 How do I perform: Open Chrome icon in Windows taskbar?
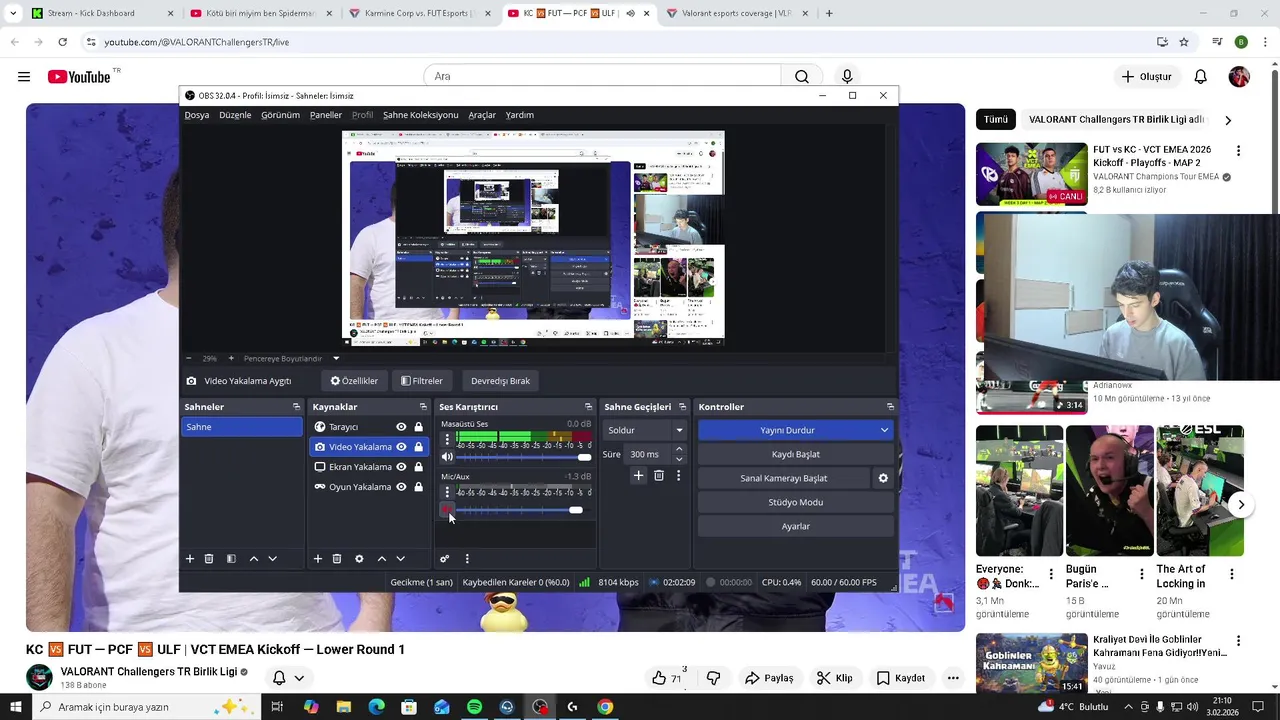pyautogui.click(x=605, y=707)
